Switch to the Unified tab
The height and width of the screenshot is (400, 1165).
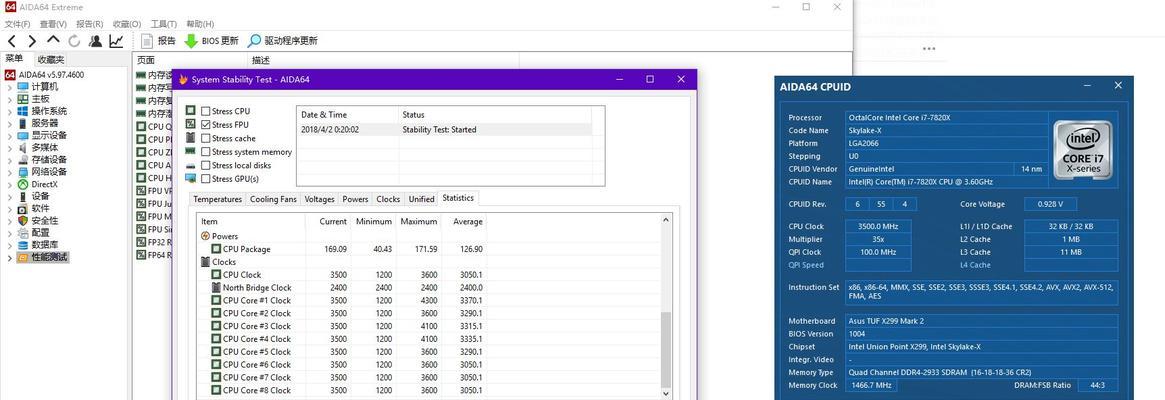(421, 199)
